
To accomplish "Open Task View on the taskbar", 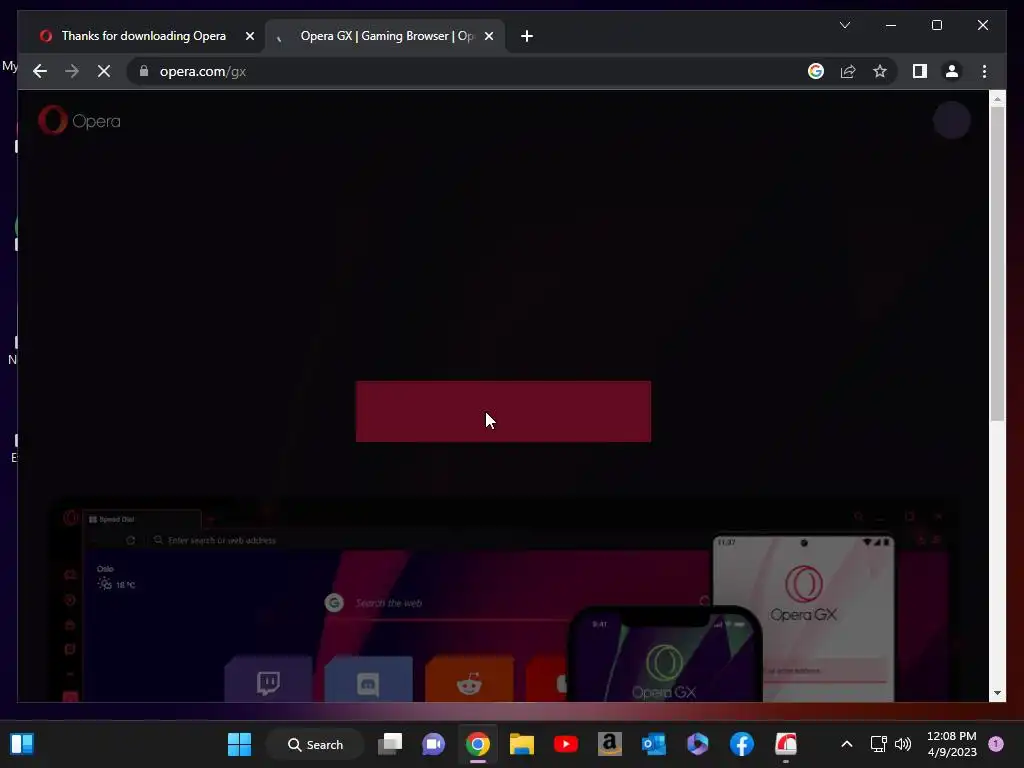I will (390, 744).
